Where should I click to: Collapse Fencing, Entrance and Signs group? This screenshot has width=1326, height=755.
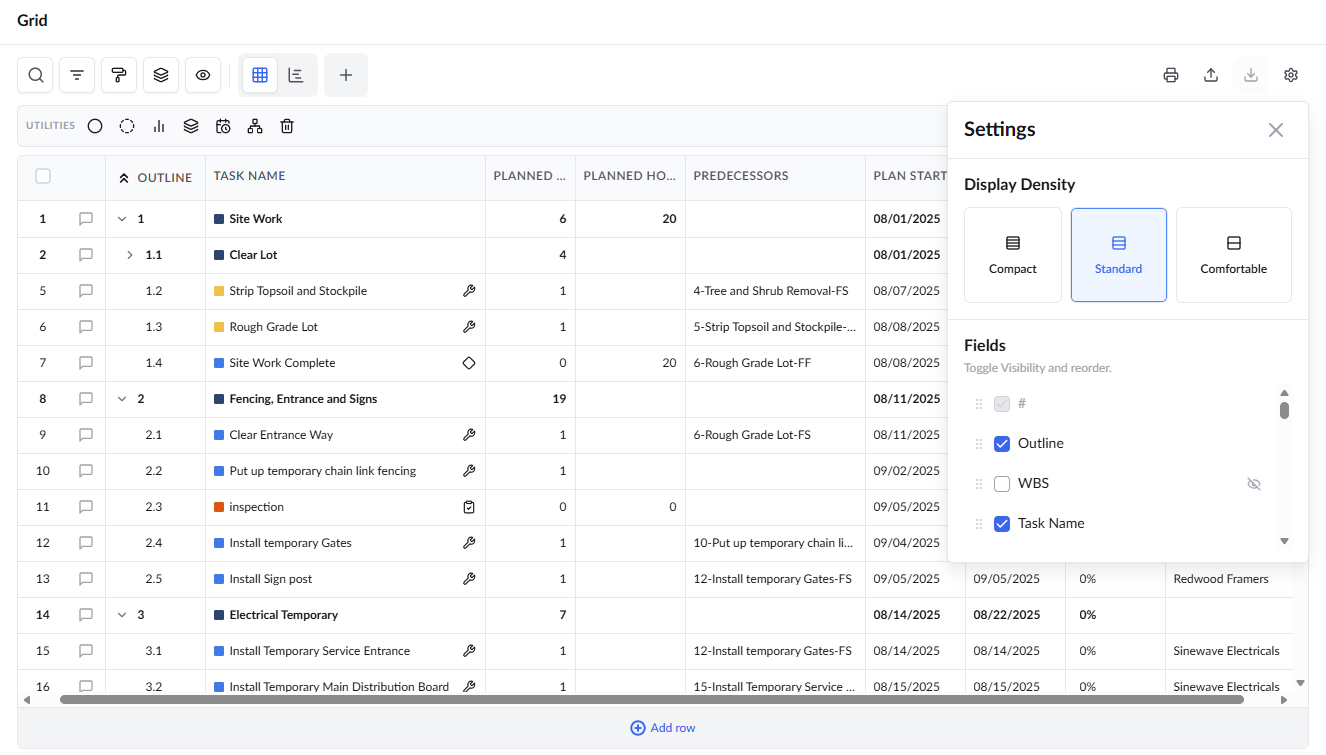pos(122,399)
